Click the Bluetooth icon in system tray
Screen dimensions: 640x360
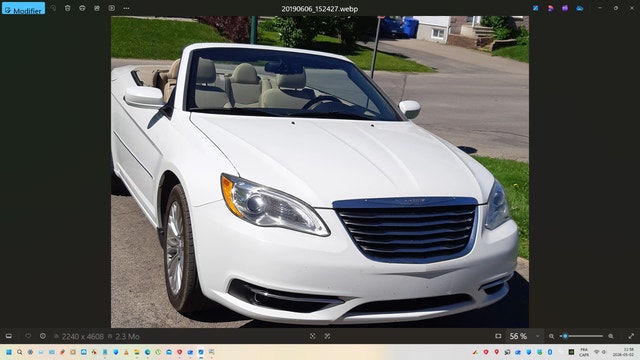click(x=550, y=352)
